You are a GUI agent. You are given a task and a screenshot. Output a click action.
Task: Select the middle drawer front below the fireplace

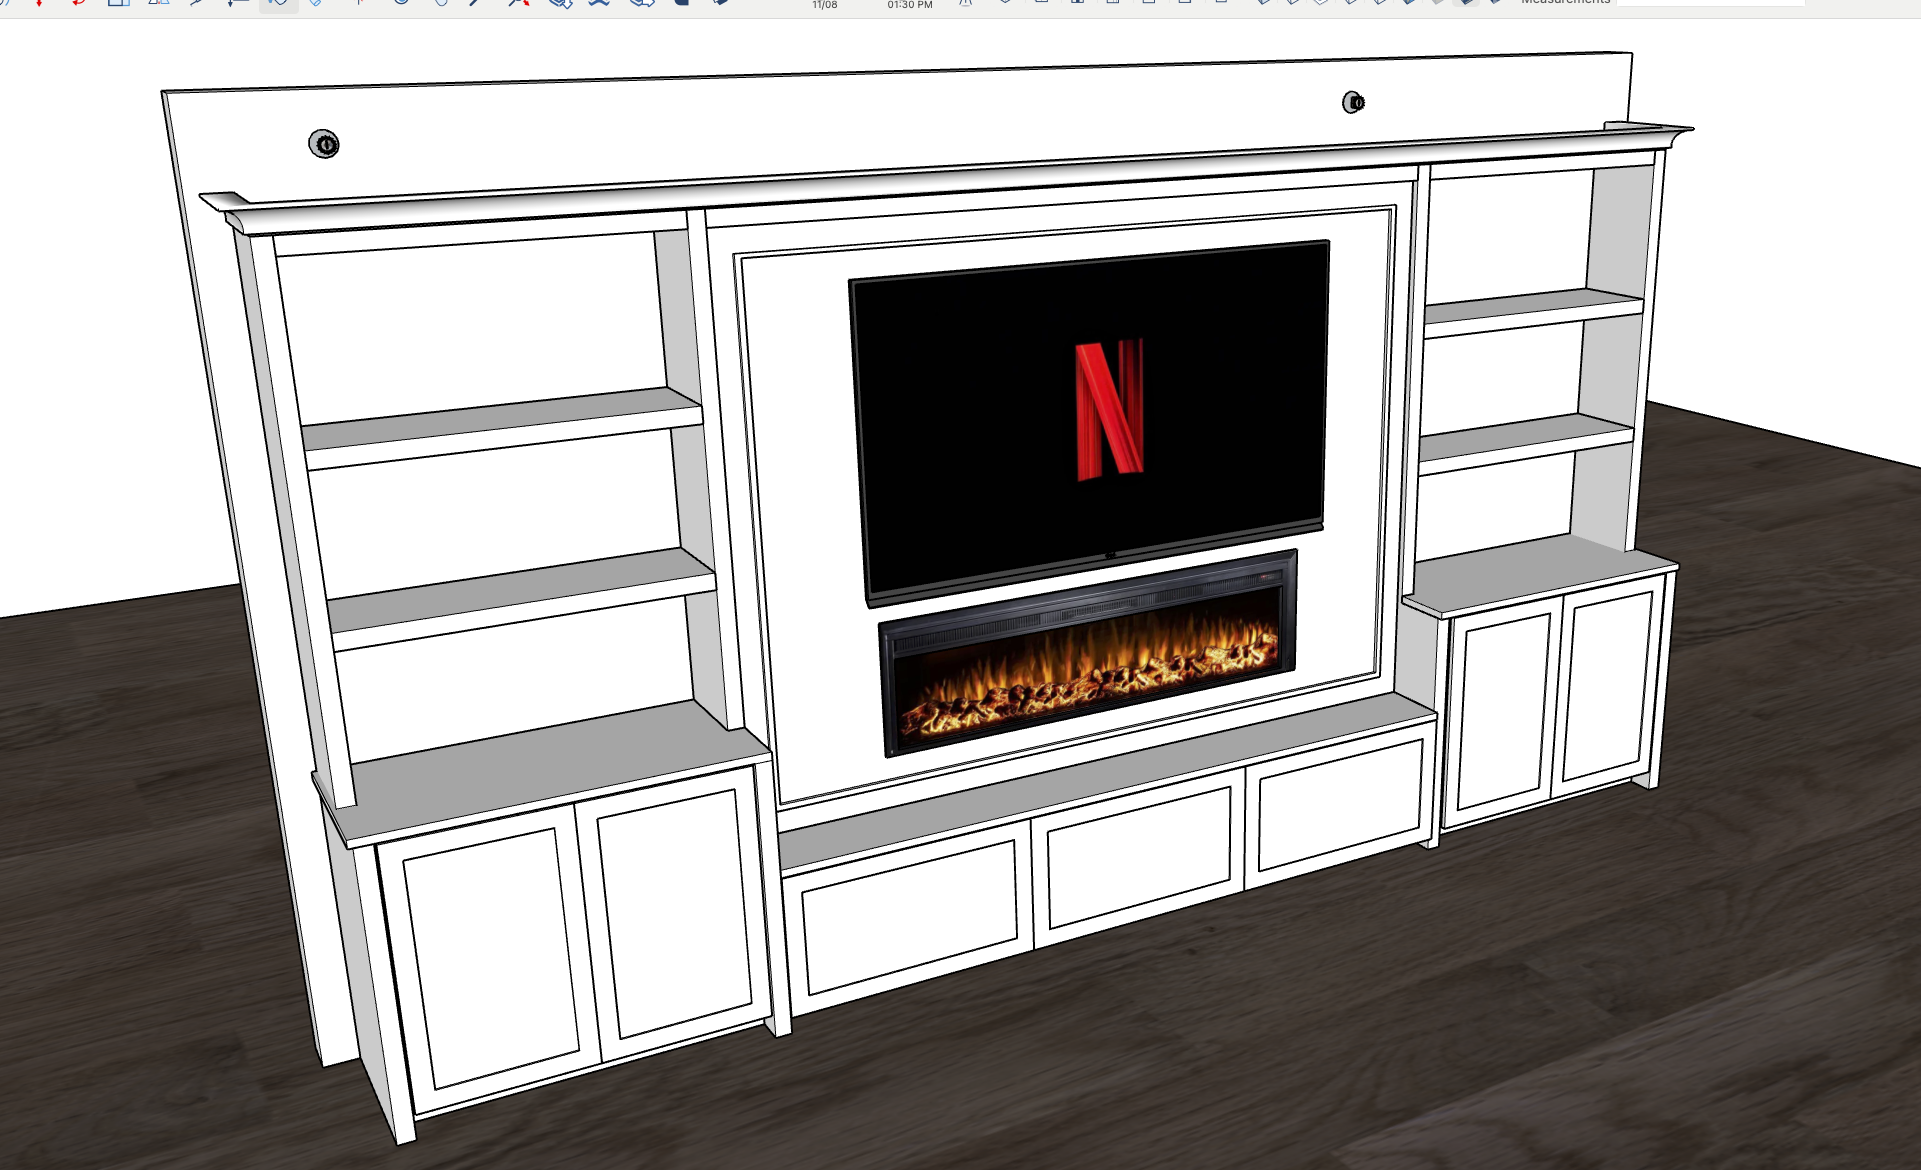tap(1138, 858)
